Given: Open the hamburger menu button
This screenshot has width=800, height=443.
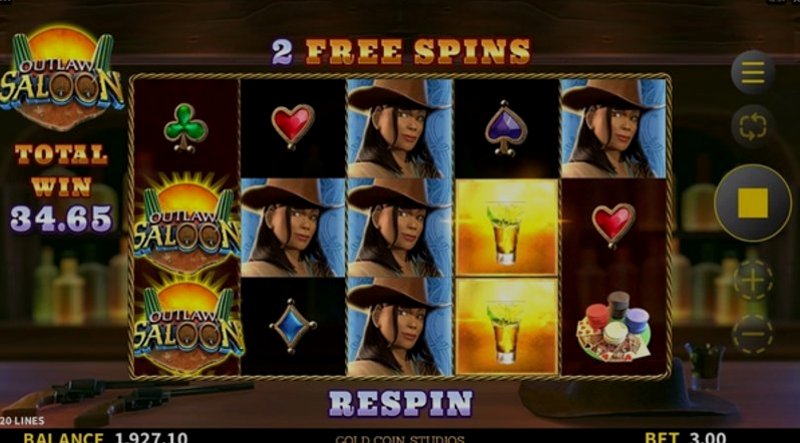Looking at the screenshot, I should point(753,72).
